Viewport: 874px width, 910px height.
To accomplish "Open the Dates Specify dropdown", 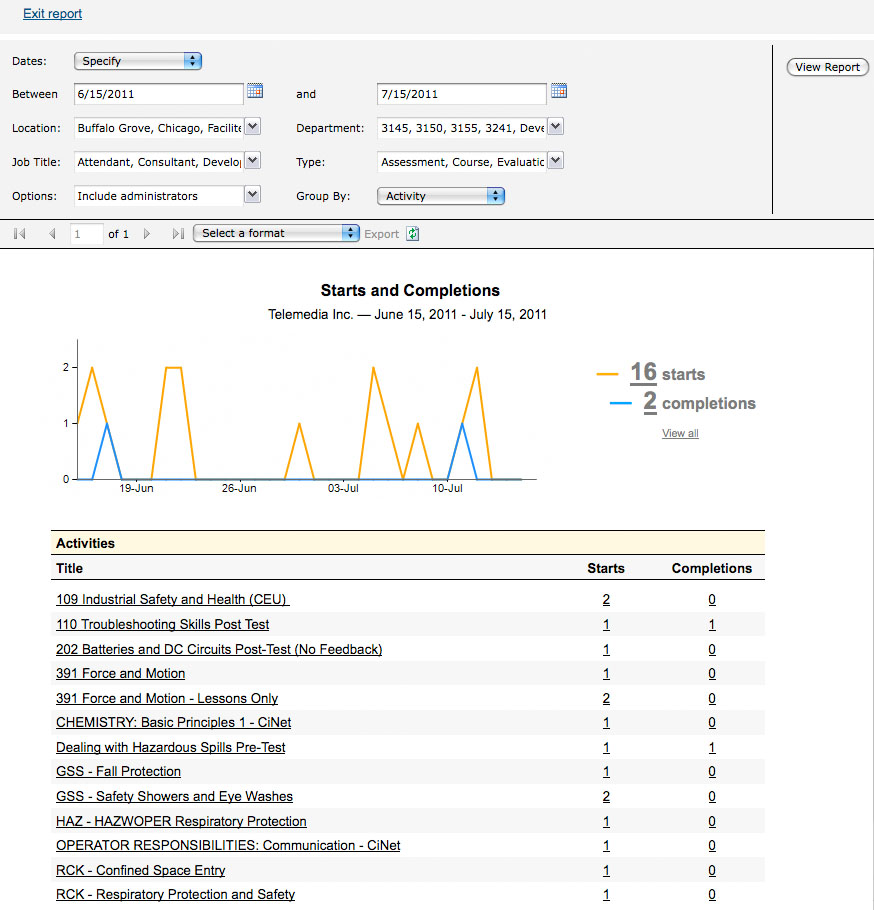I will (x=138, y=61).
